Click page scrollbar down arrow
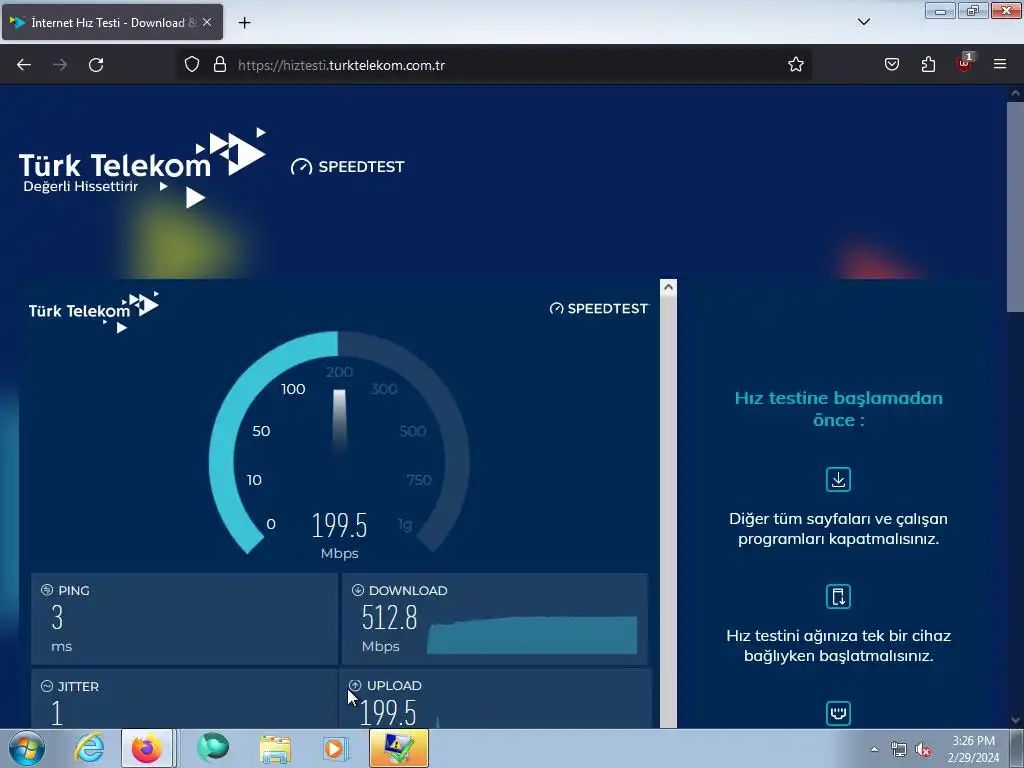Viewport: 1024px width, 768px height. pos(1015,720)
